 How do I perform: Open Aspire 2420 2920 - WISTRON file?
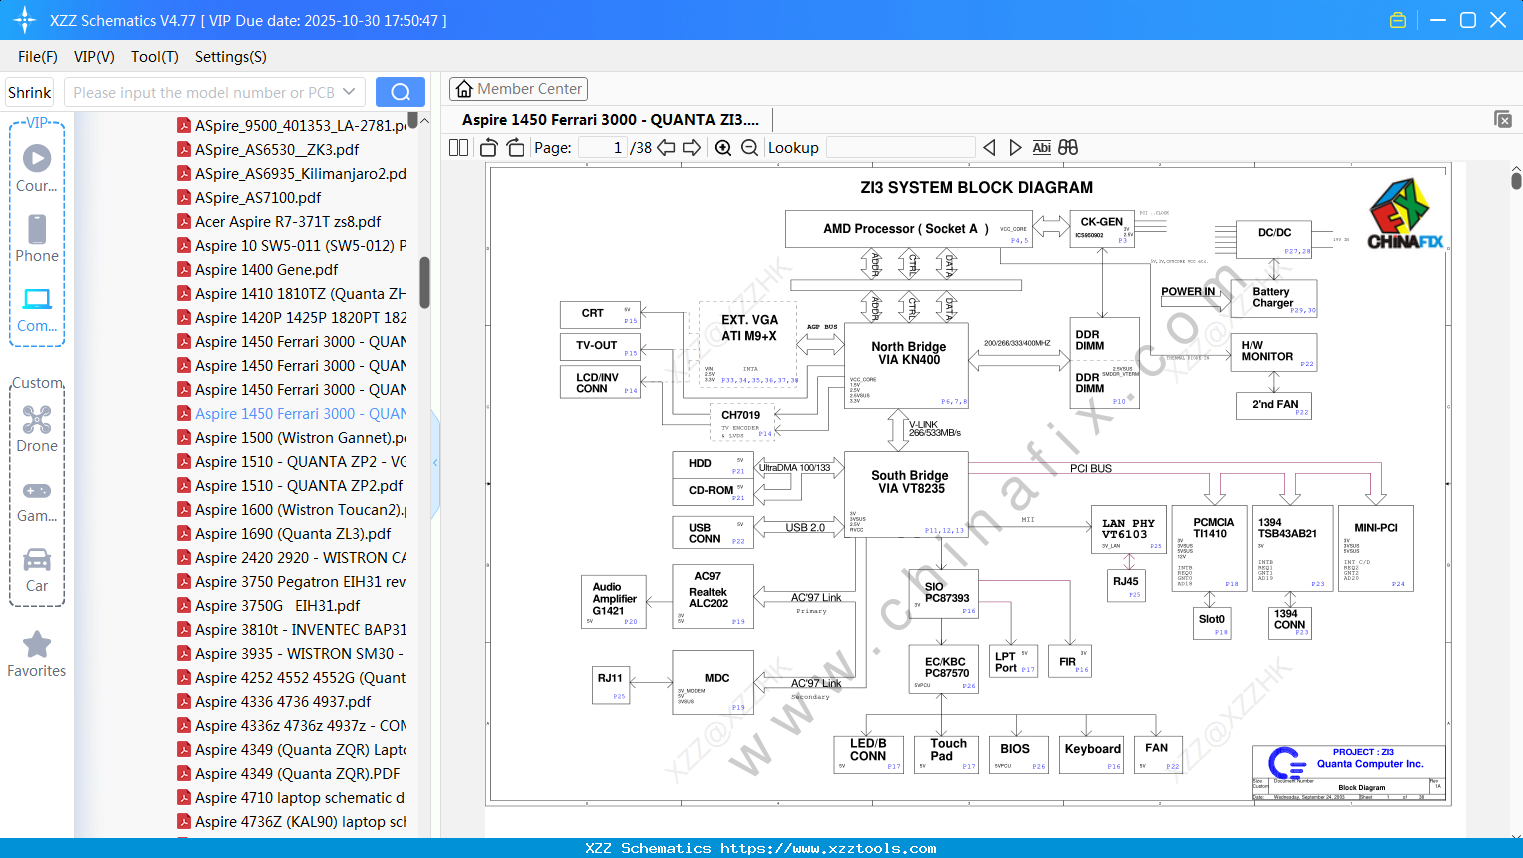(292, 558)
